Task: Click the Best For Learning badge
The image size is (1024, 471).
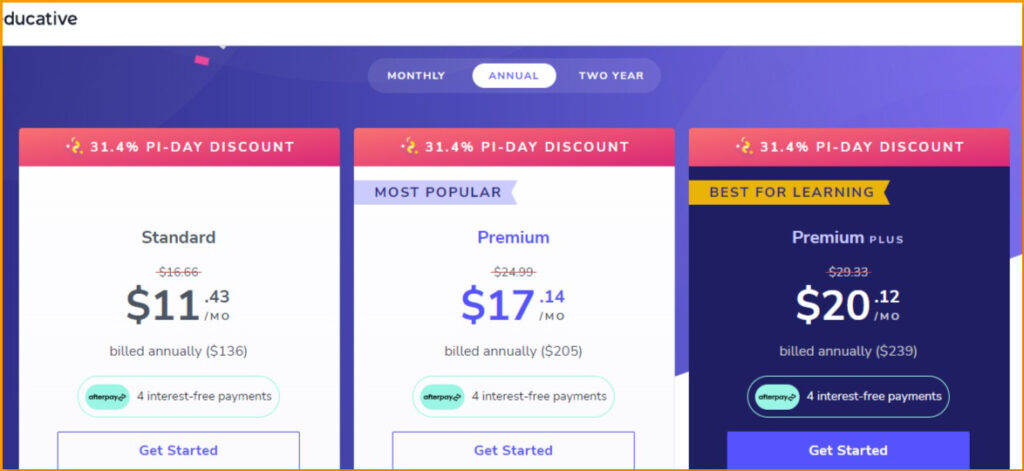Action: (x=791, y=192)
